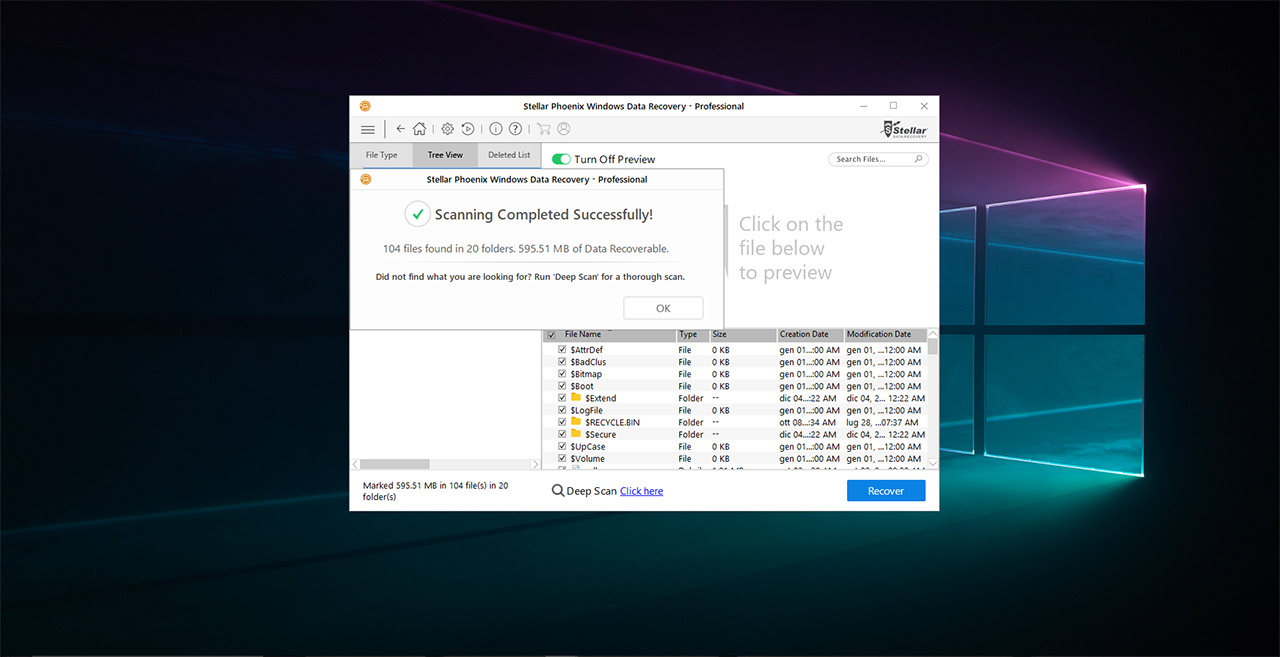1280x657 pixels.
Task: Focus the Search Files input field
Action: [878, 159]
